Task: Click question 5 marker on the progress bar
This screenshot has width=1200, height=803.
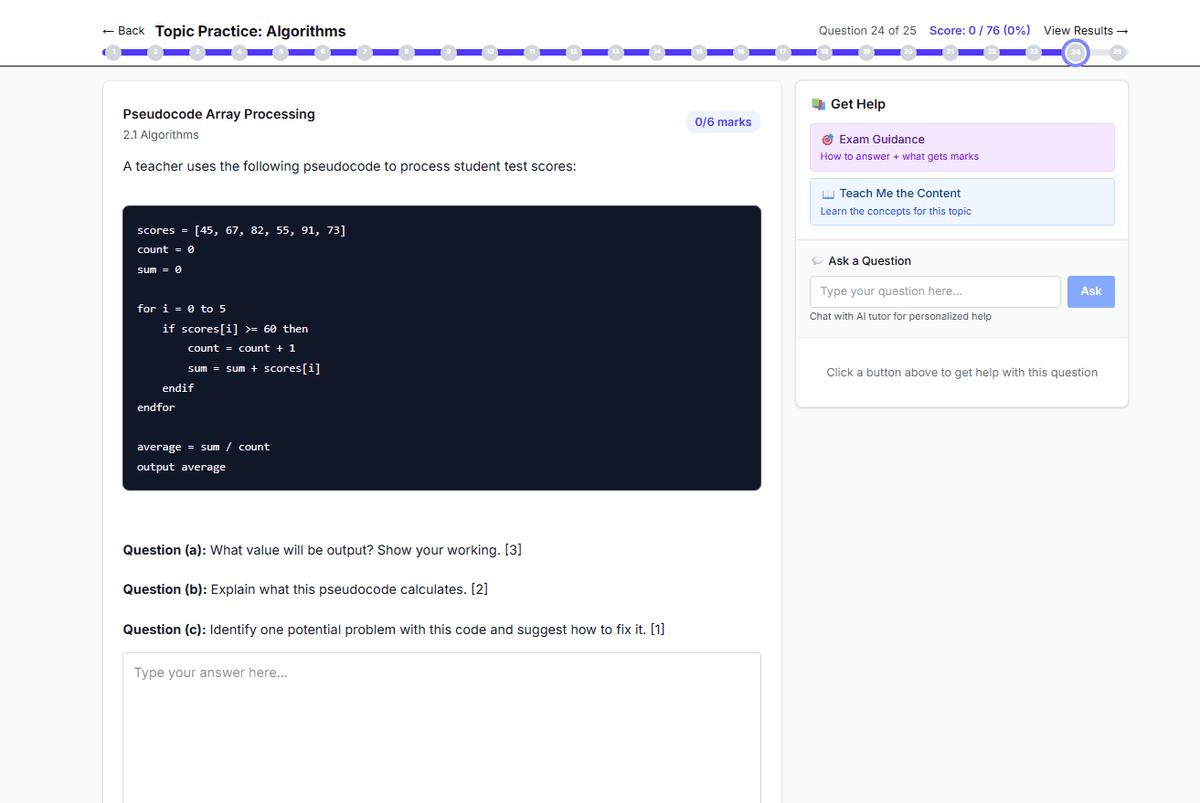Action: coord(280,52)
